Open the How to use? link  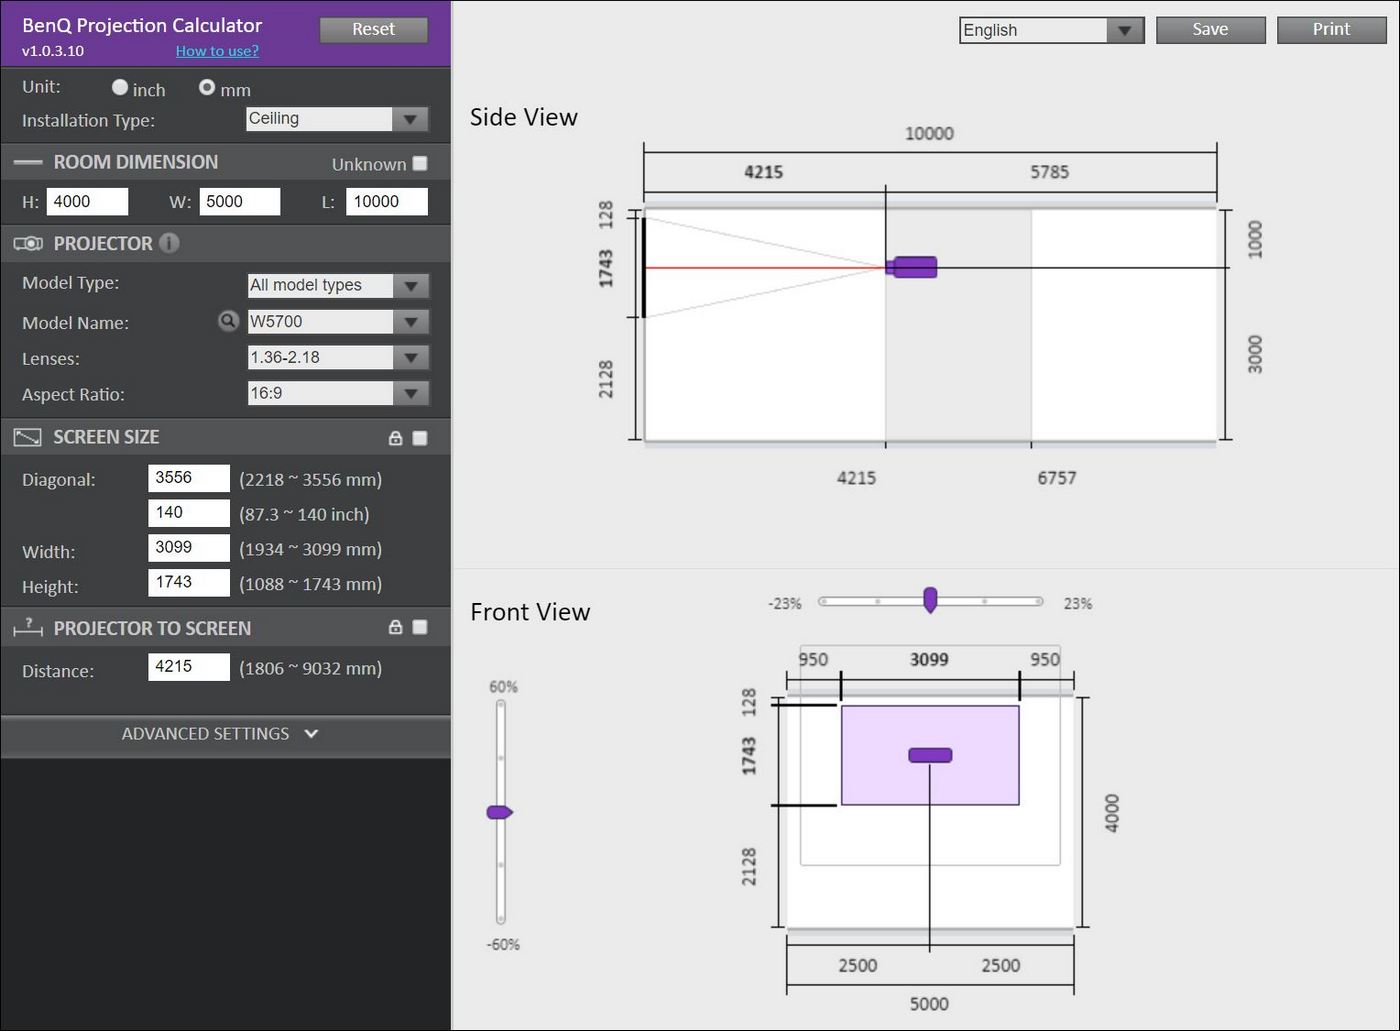point(217,51)
